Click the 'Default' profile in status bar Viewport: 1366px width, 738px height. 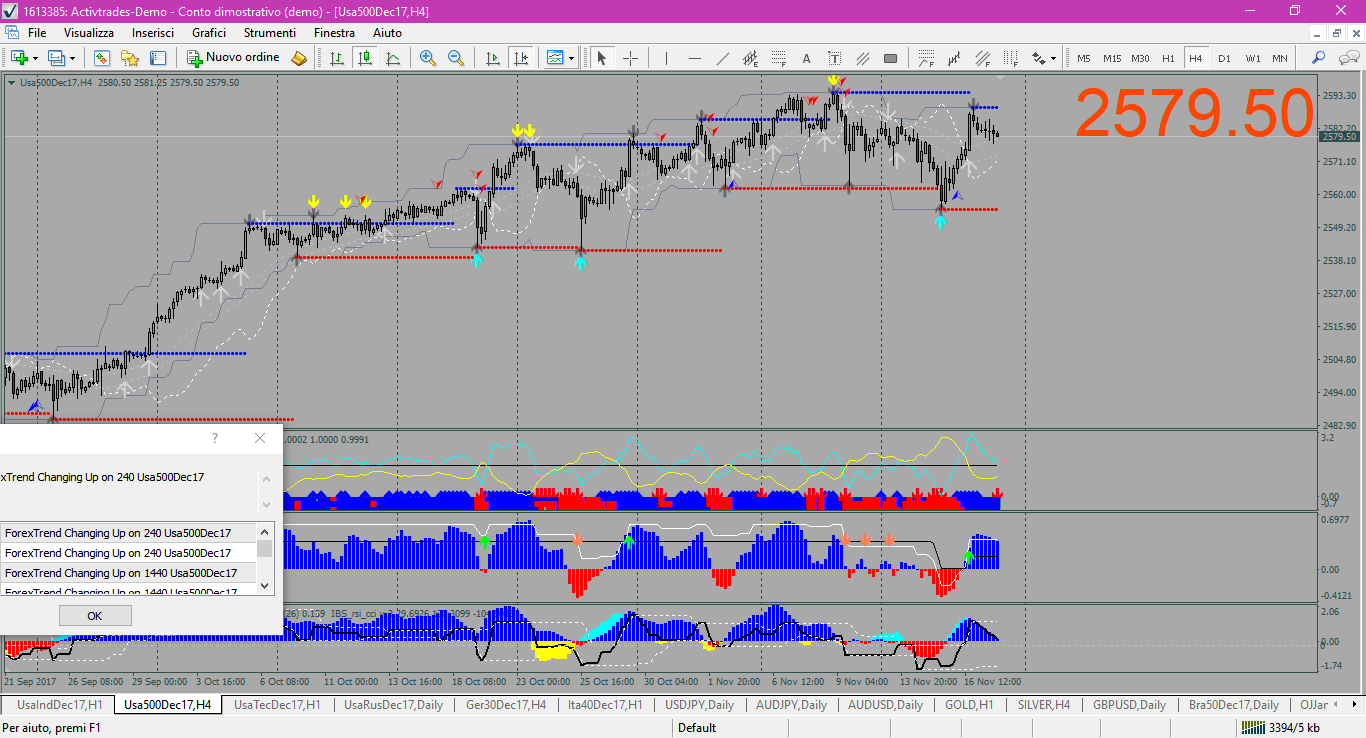(x=697, y=727)
